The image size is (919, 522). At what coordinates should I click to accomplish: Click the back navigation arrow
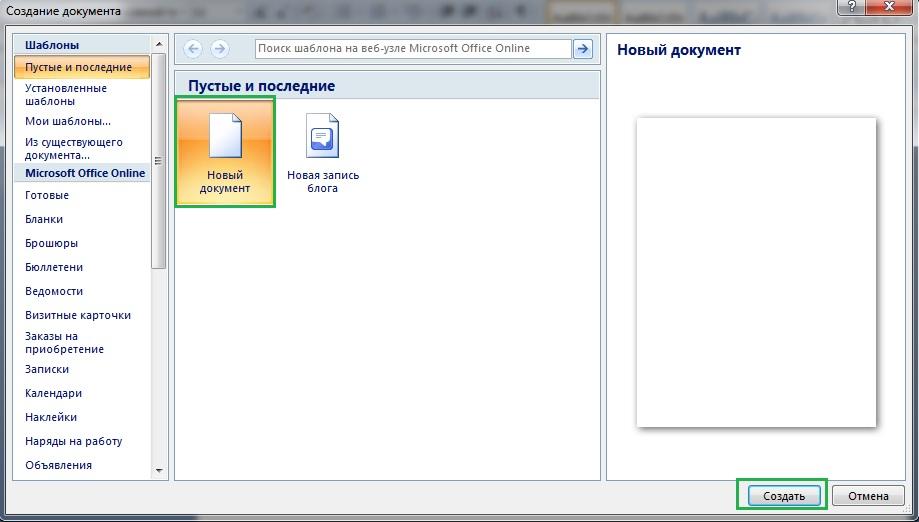pyautogui.click(x=193, y=49)
